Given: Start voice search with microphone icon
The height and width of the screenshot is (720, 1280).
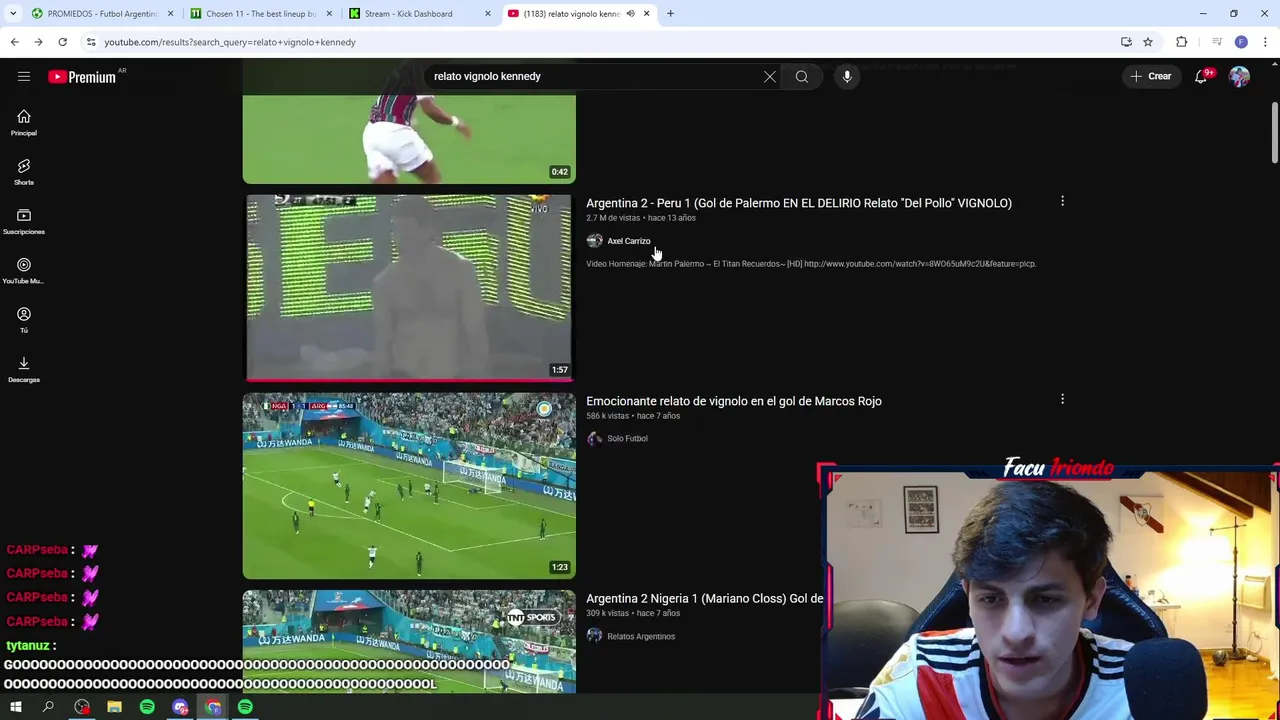Looking at the screenshot, I should click(x=847, y=76).
